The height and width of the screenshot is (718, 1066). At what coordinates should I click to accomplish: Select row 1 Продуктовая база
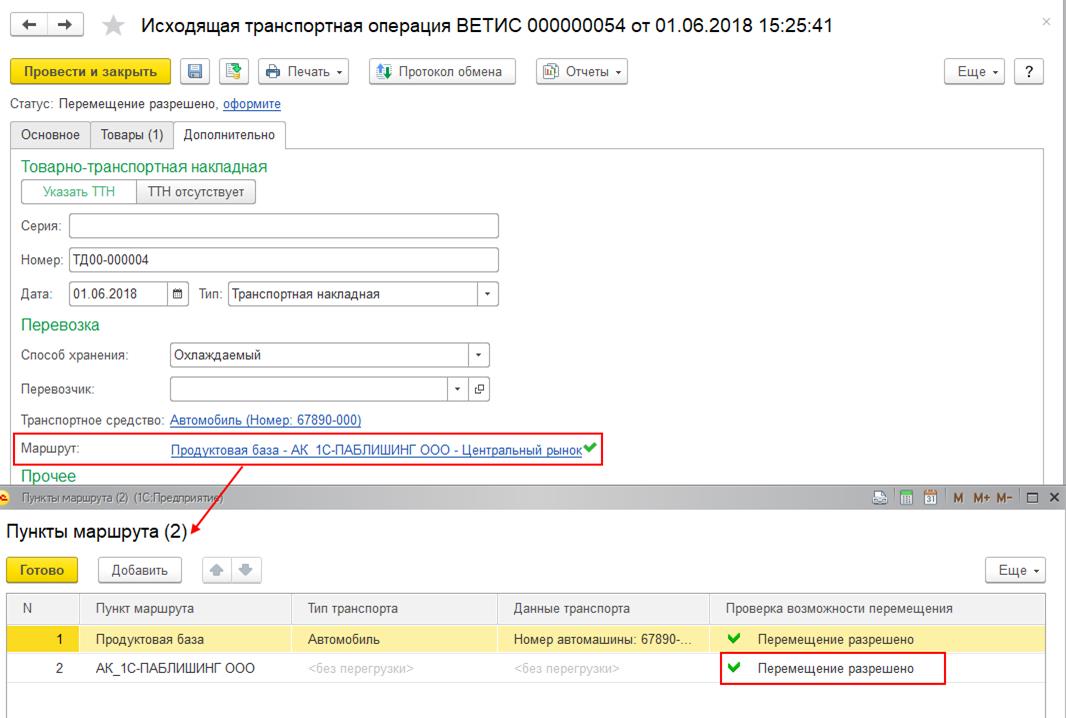tap(526, 639)
